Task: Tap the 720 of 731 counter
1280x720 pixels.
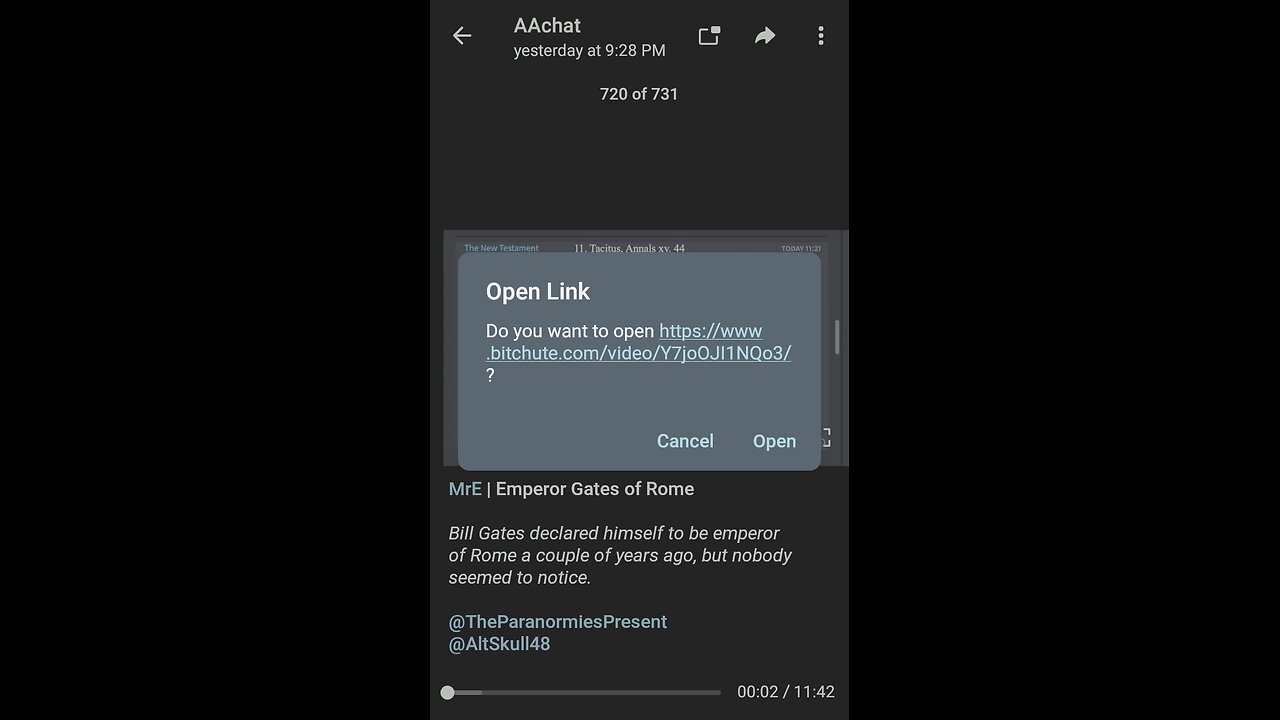Action: coord(639,94)
